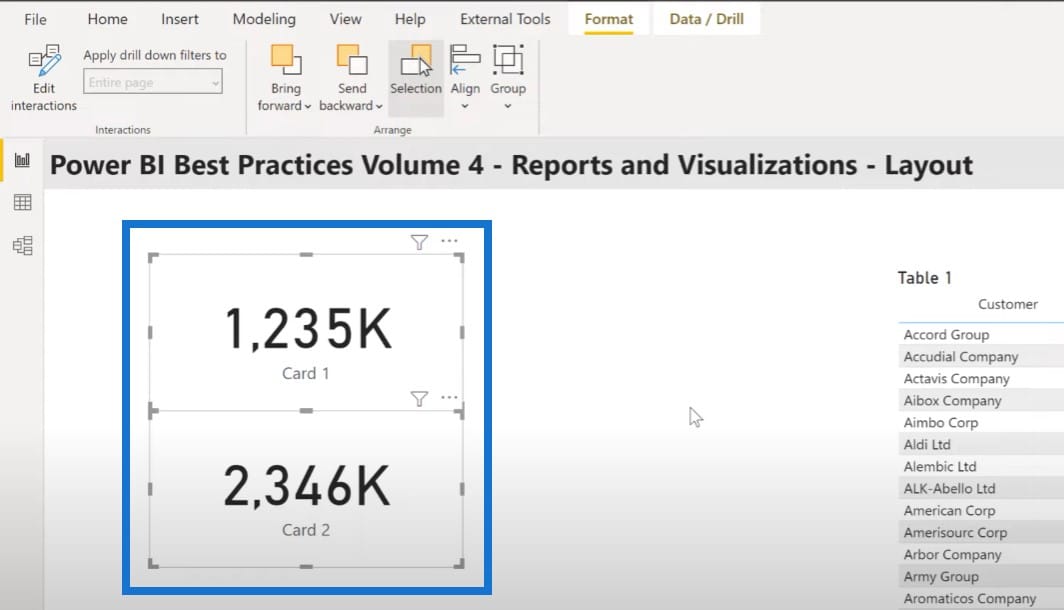
Task: Select the Aldi Ltd row
Action: click(981, 444)
